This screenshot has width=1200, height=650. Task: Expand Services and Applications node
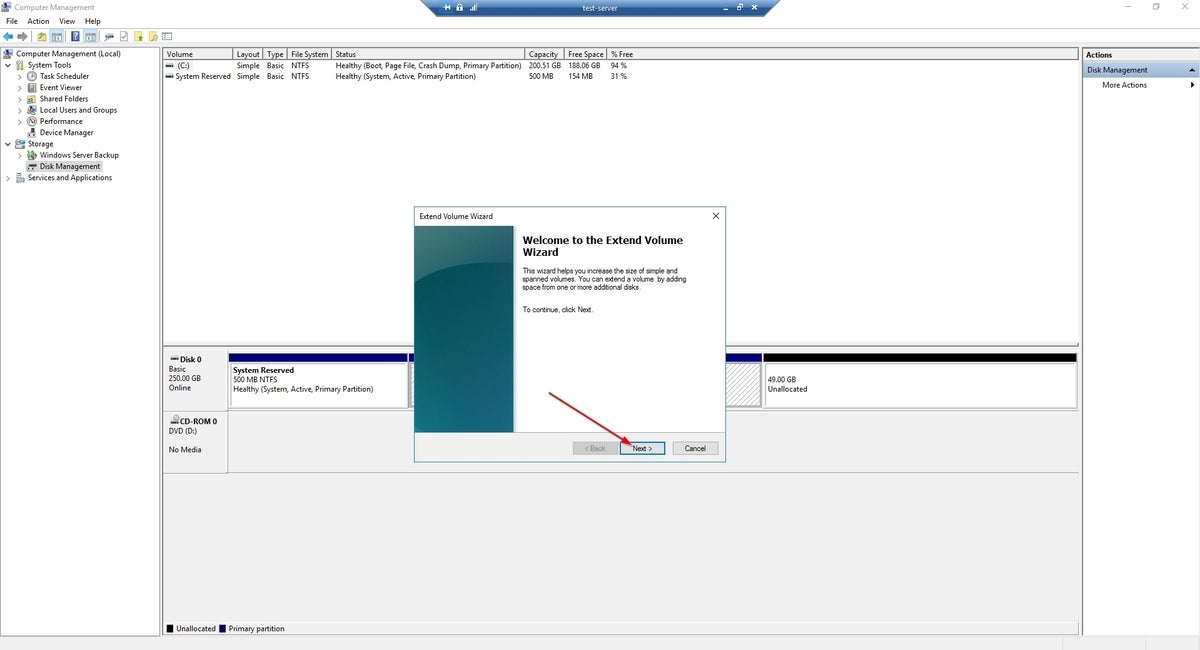click(8, 178)
